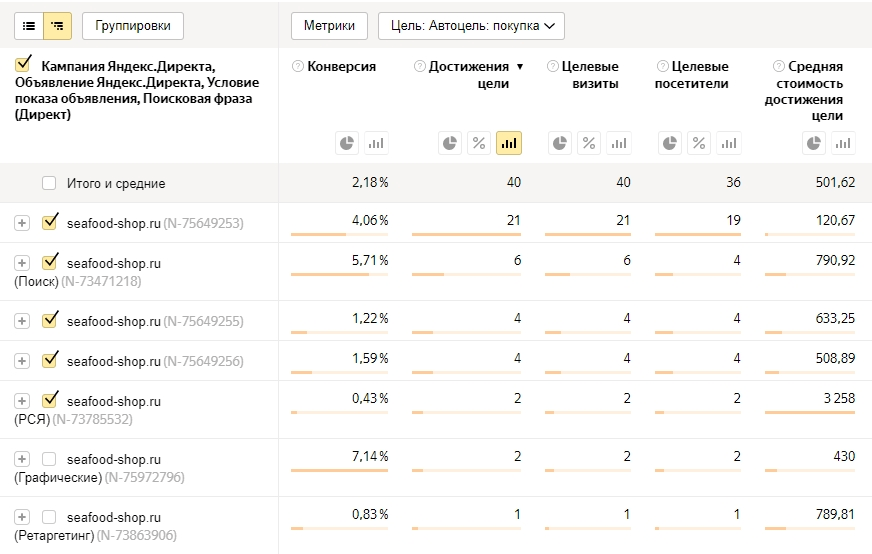Check the Итого и средние checkbox
Image resolution: width=872 pixels, height=554 pixels.
(x=49, y=183)
